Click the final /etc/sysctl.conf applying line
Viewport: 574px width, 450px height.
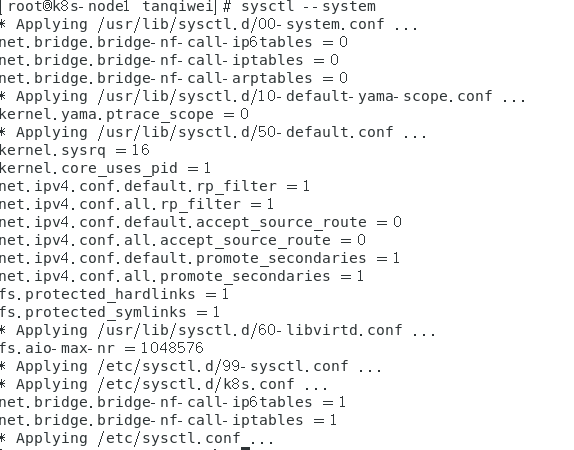click(x=137, y=438)
